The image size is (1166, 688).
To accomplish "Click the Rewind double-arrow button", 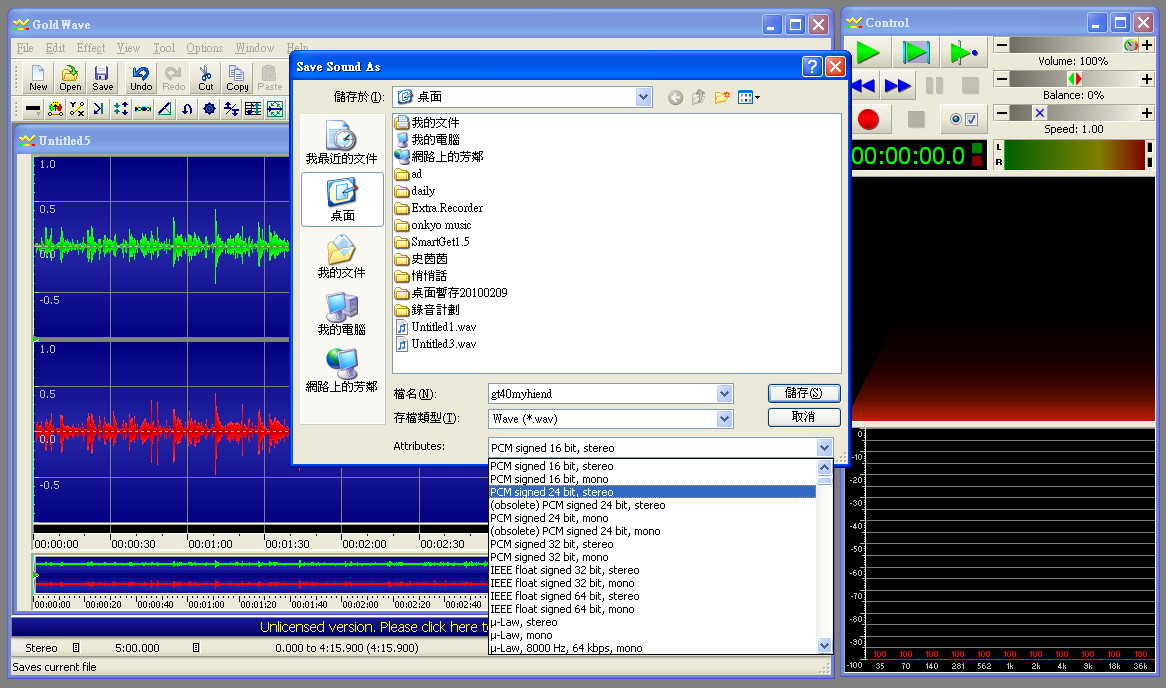I will (x=864, y=86).
